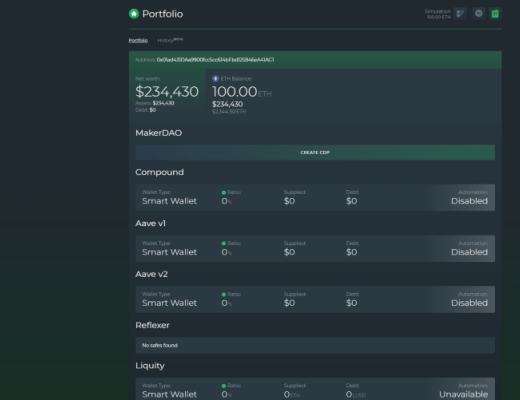The width and height of the screenshot is (520, 400).
Task: Open the green wallet icon in header
Action: (495, 14)
